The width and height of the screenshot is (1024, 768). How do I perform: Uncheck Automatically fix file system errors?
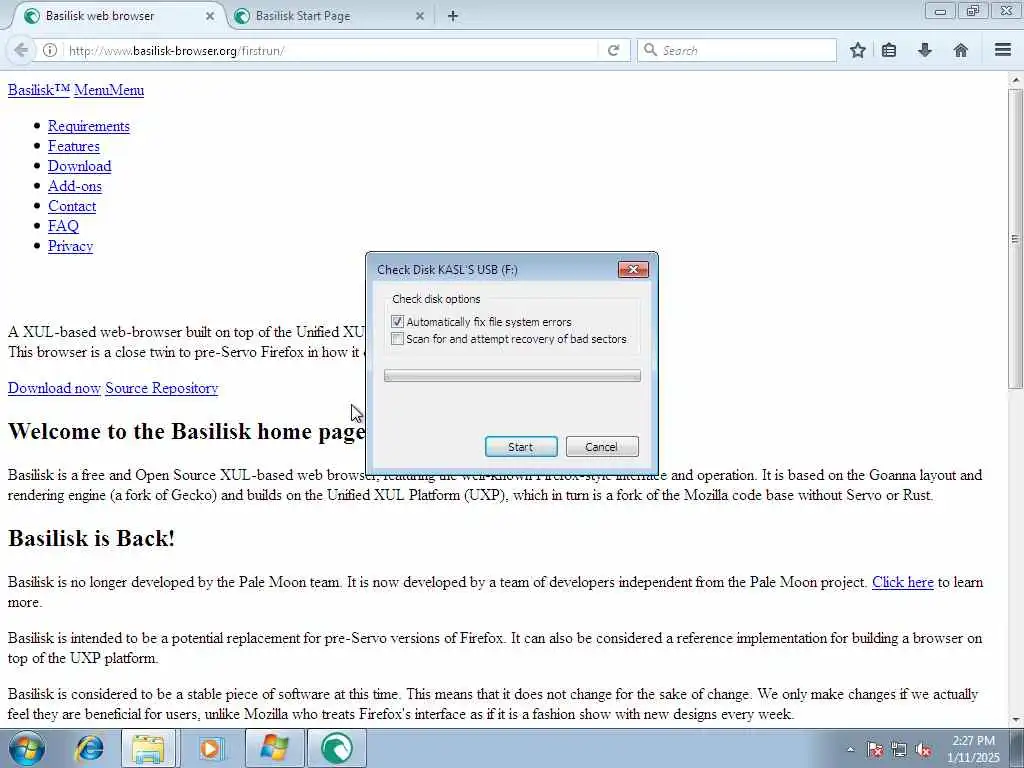[397, 321]
